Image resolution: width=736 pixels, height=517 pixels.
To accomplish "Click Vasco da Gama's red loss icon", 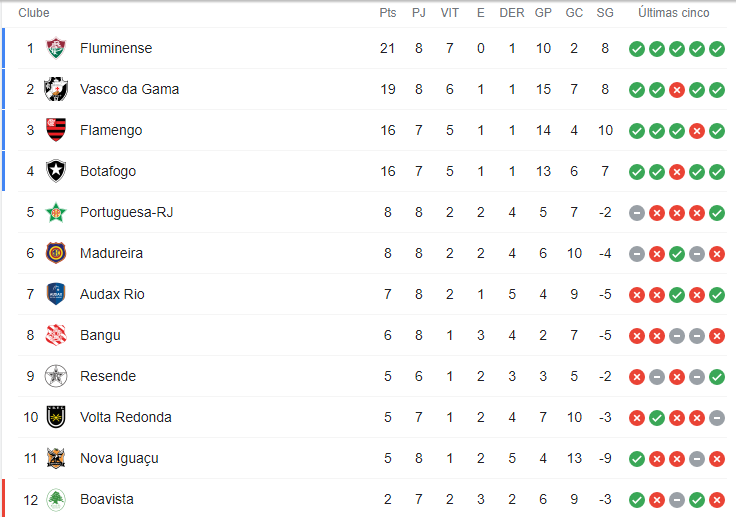I will click(676, 90).
